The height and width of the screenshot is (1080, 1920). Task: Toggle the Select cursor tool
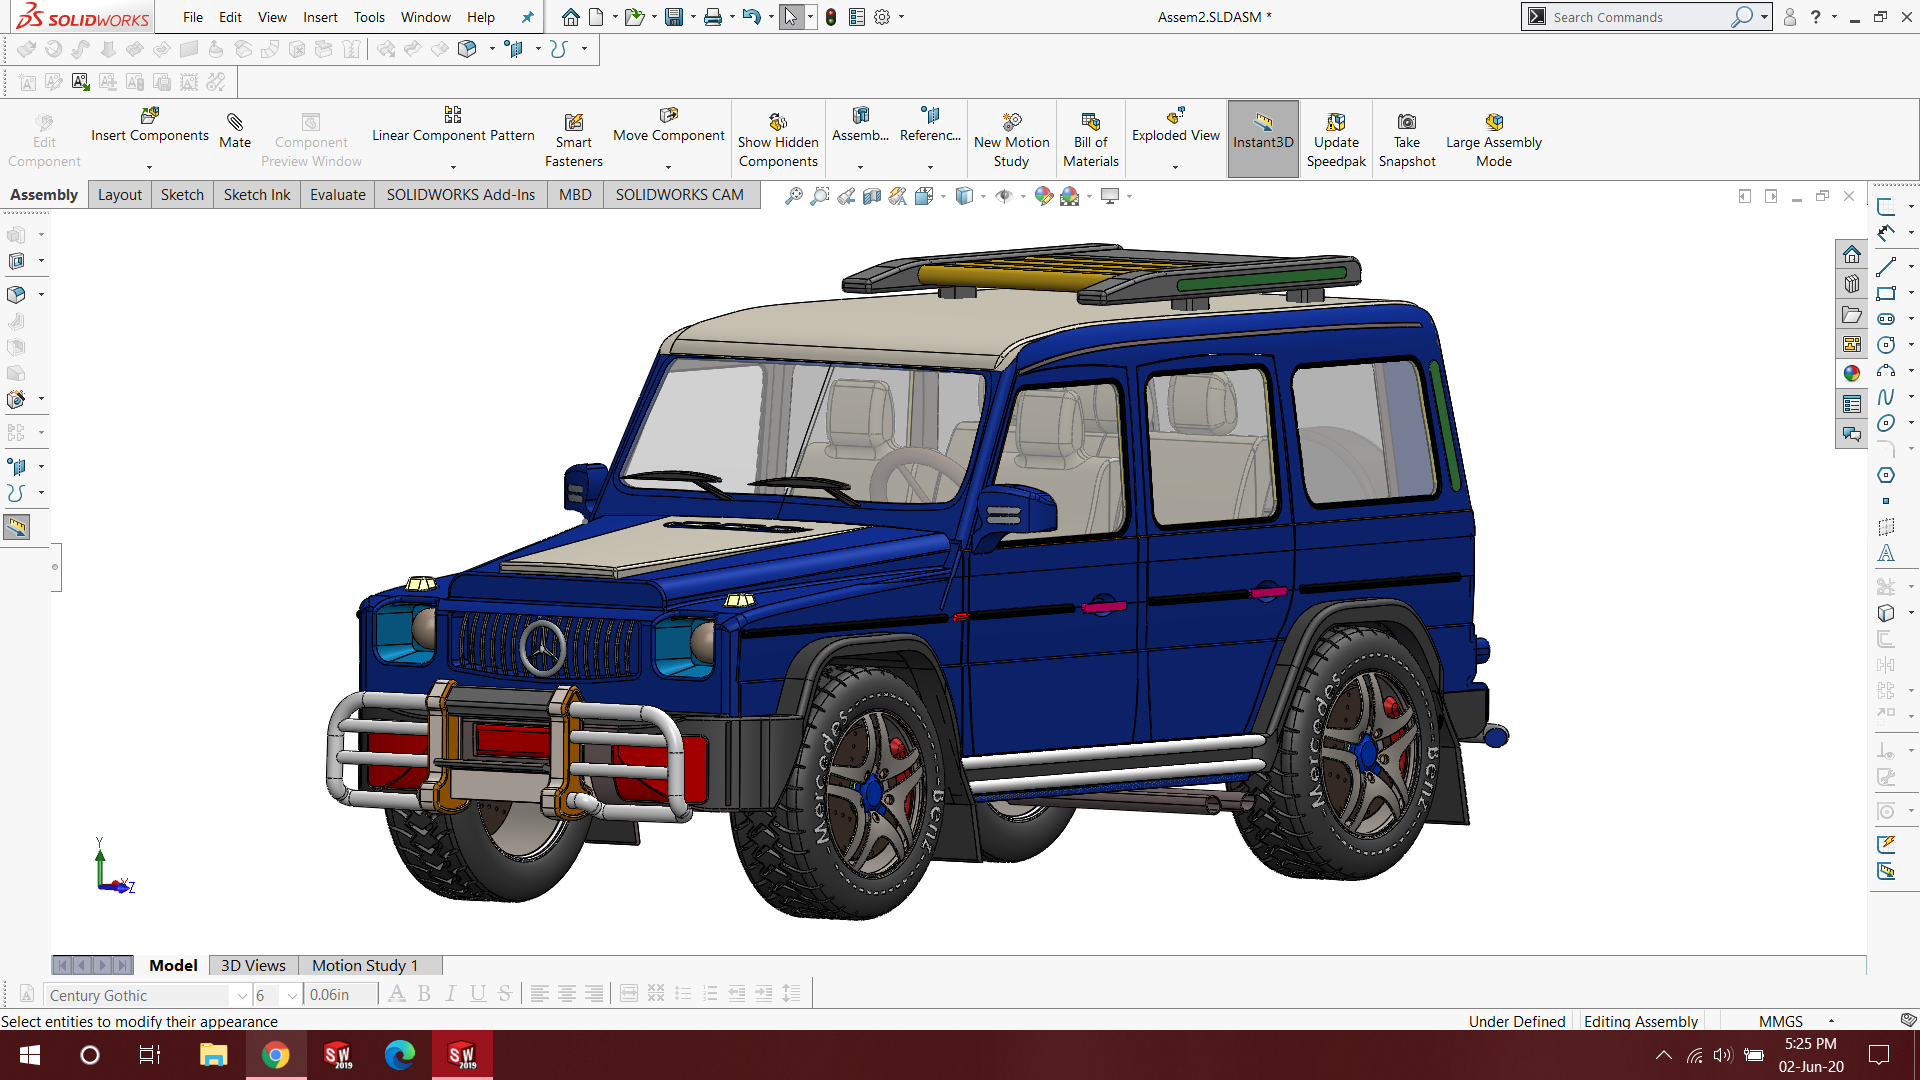[791, 17]
